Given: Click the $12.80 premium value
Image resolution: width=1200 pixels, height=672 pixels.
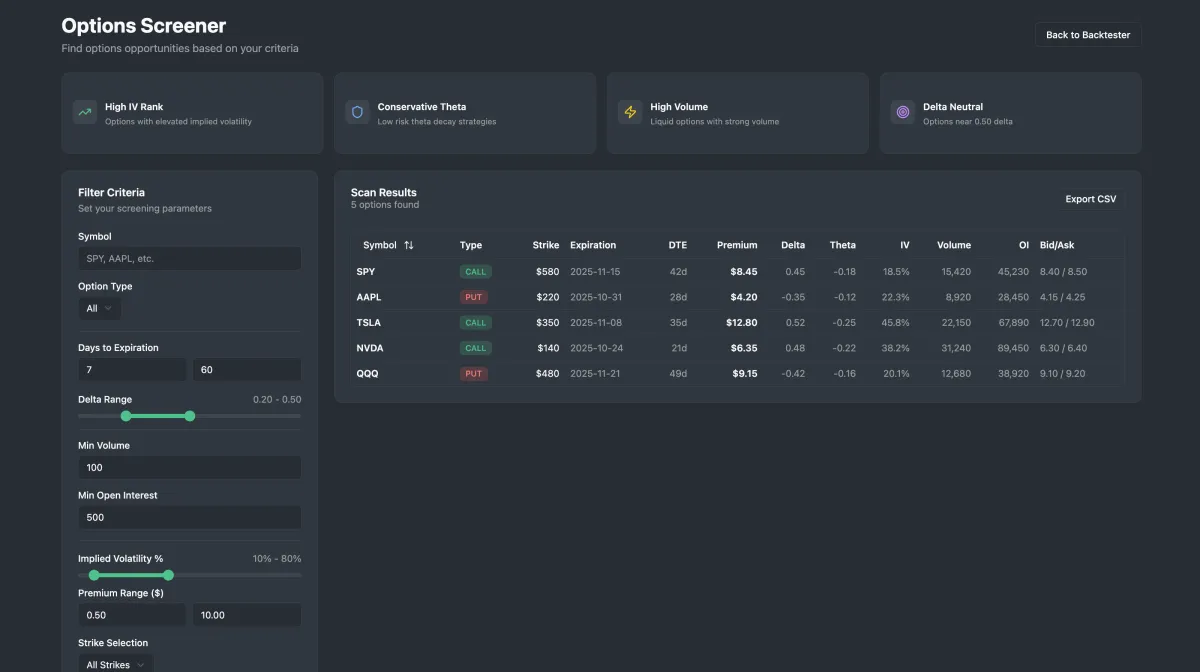Looking at the screenshot, I should click(741, 323).
